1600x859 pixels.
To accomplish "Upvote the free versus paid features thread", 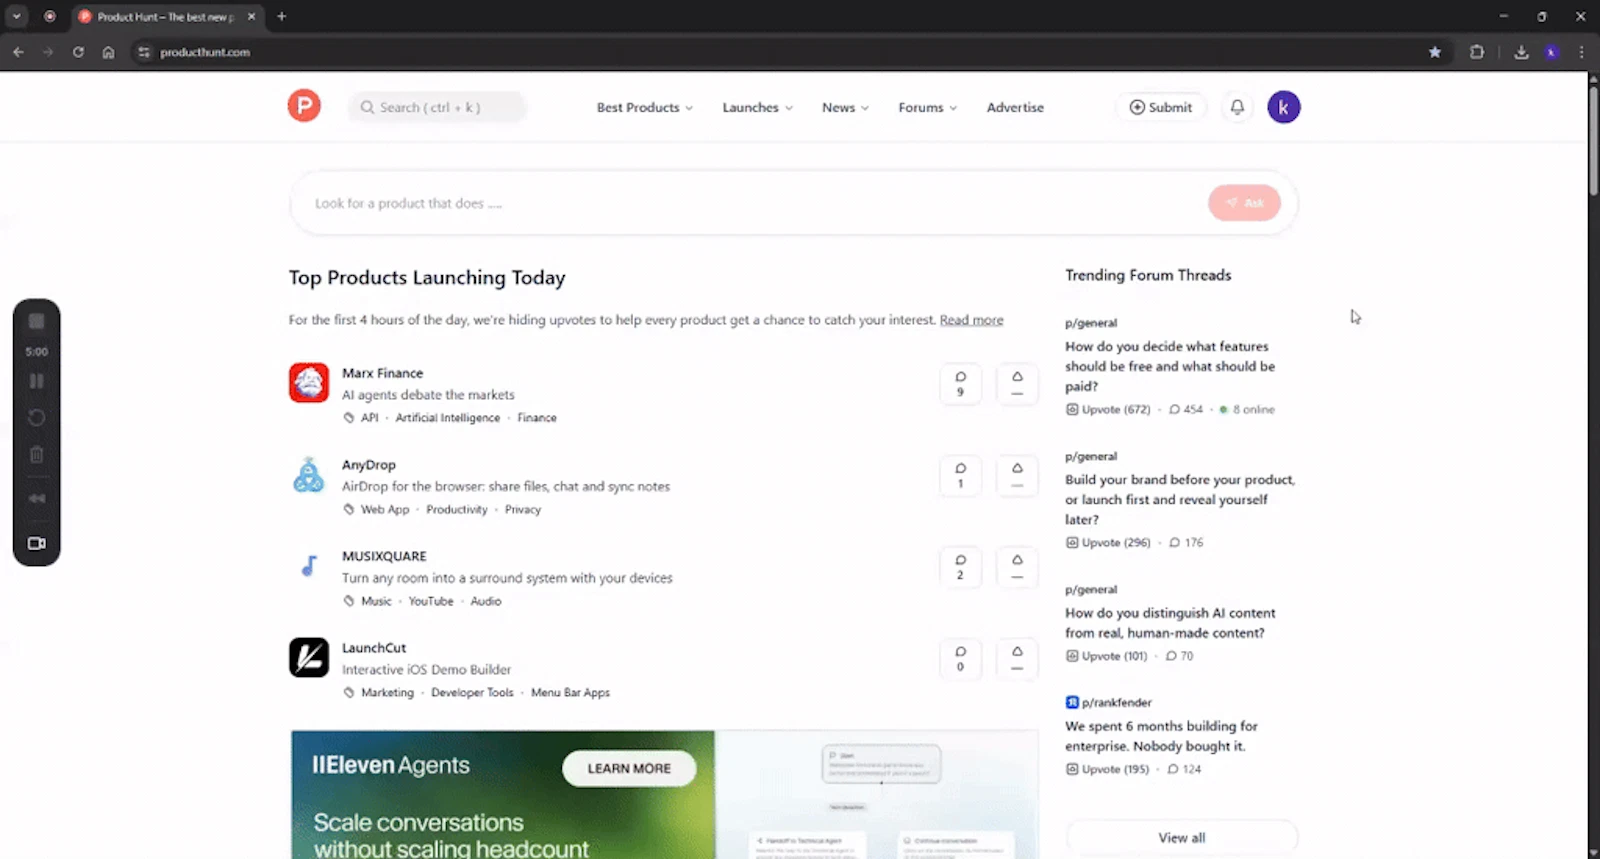I will 1108,409.
